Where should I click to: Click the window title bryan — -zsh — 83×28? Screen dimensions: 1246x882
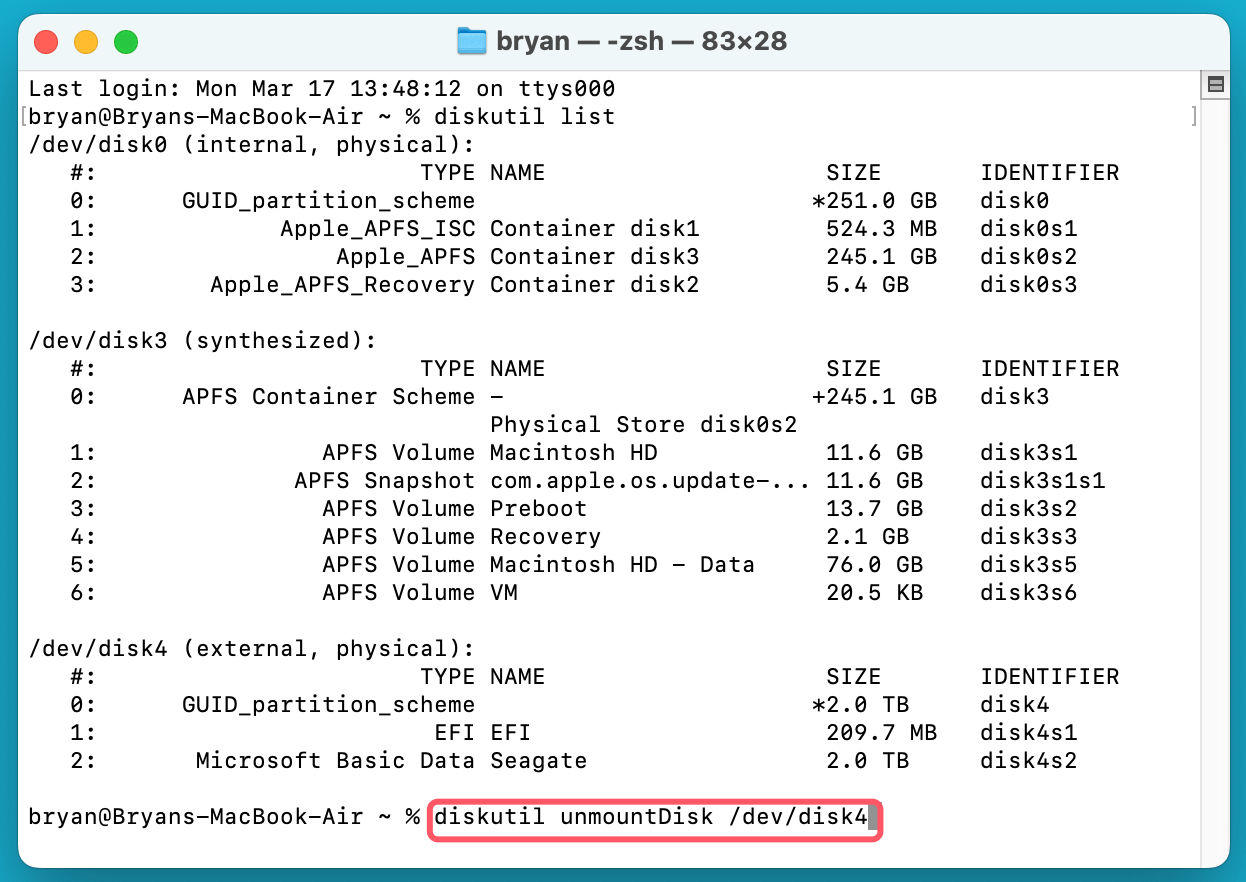(640, 41)
